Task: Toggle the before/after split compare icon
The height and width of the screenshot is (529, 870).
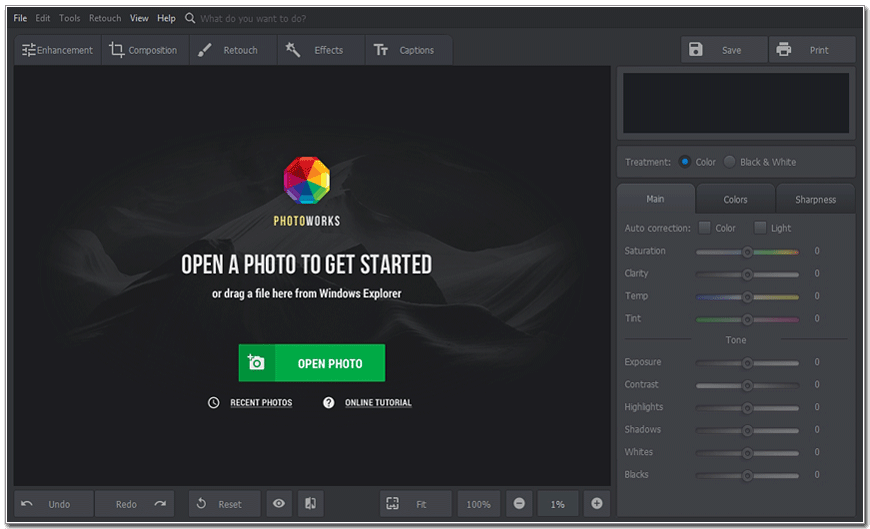Action: tap(311, 503)
